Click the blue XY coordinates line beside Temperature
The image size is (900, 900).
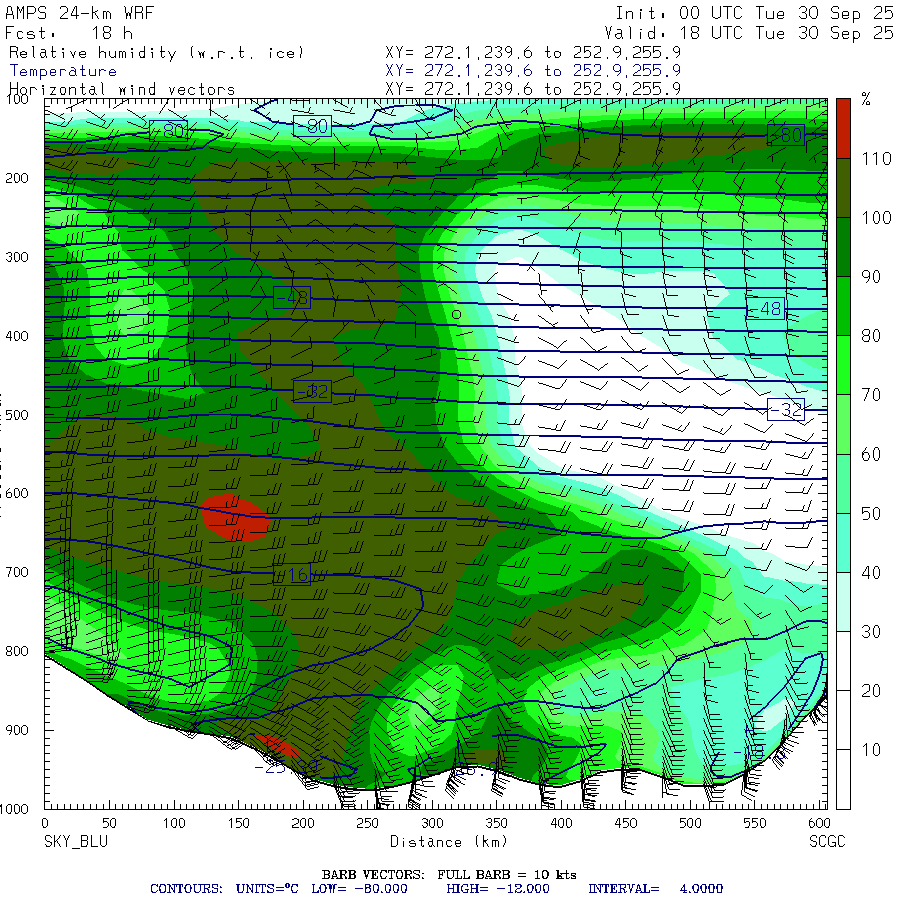click(x=533, y=71)
